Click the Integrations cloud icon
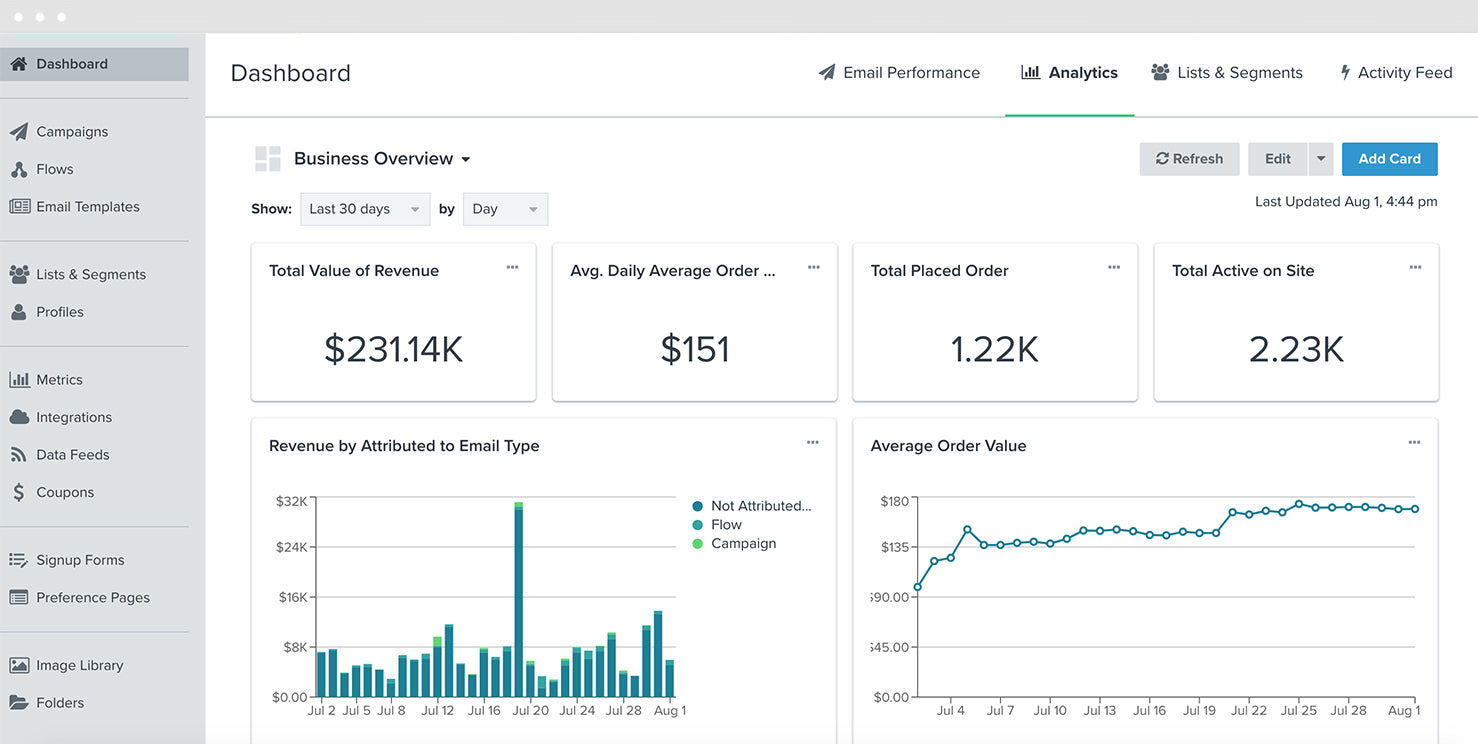The image size is (1478, 744). (x=19, y=417)
